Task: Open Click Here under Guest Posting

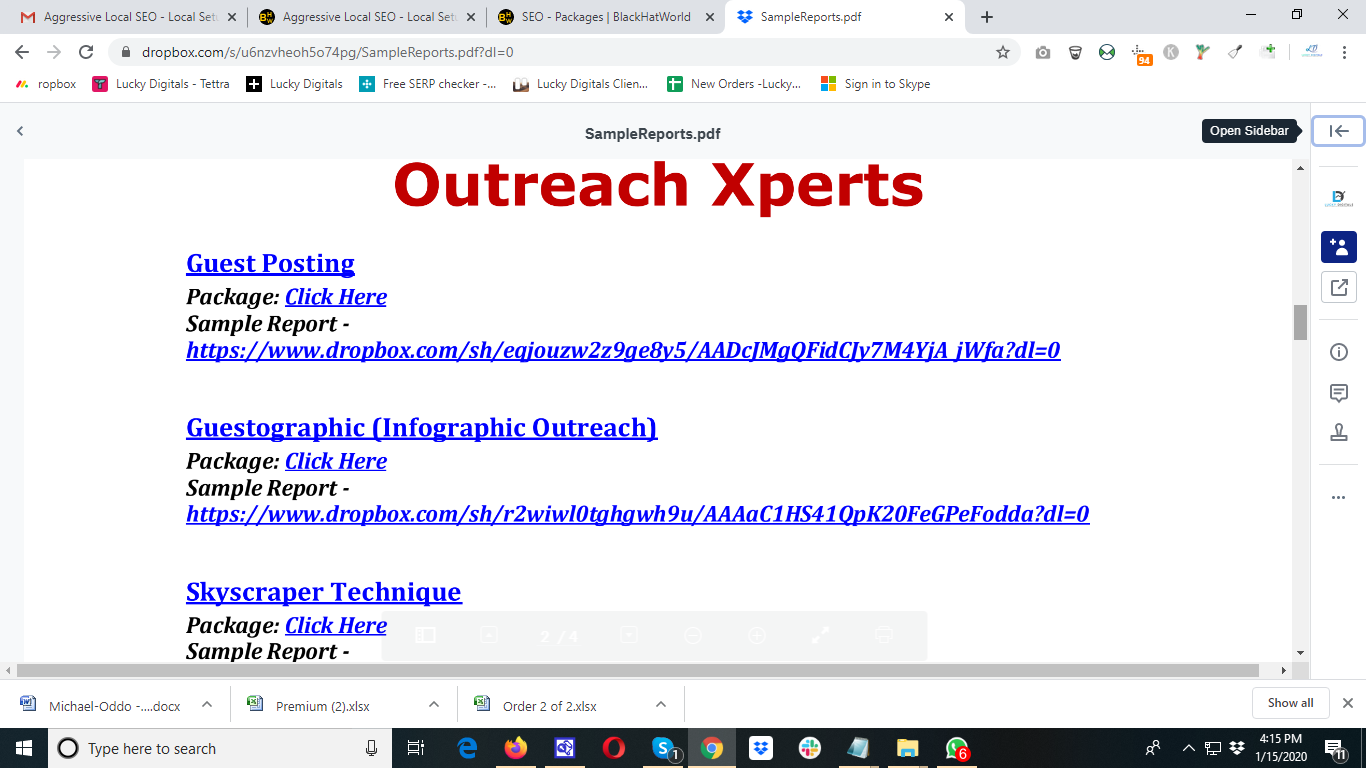Action: [336, 297]
